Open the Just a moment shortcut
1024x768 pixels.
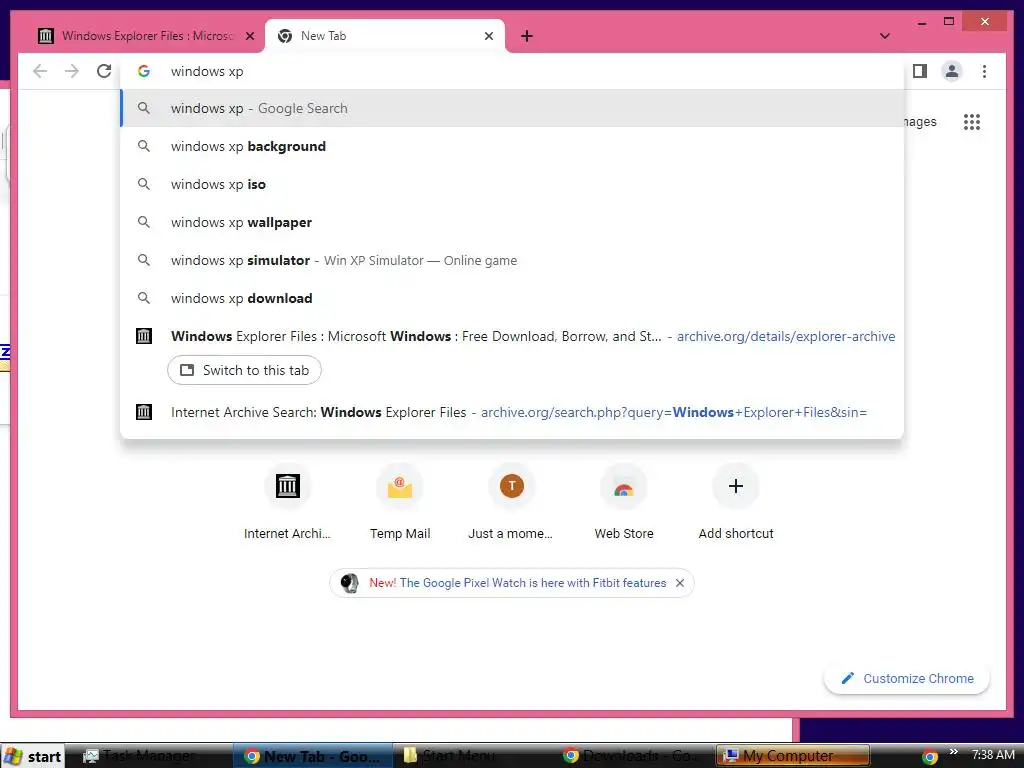tap(511, 502)
